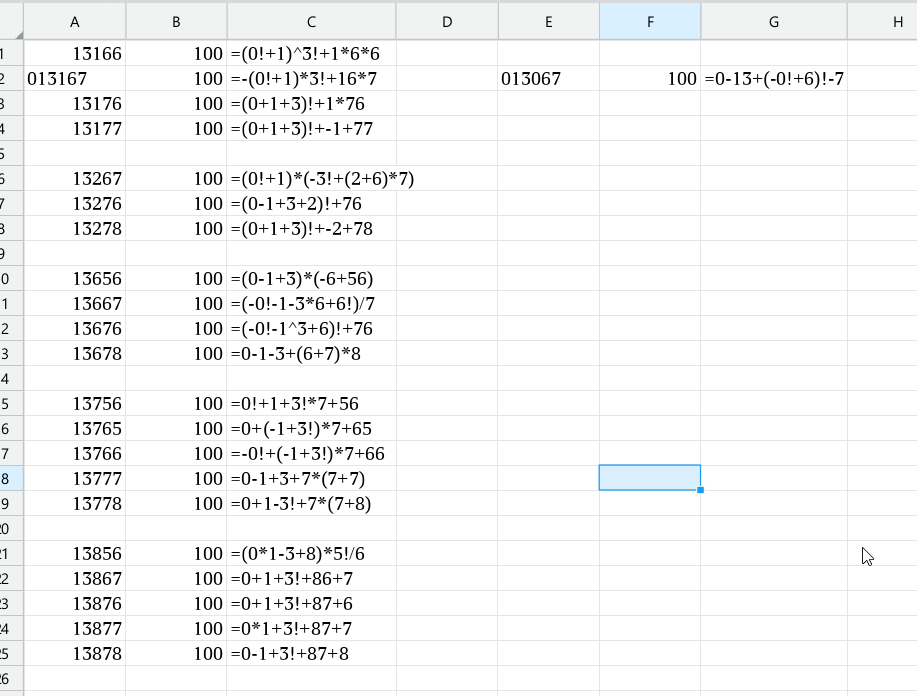
Task: Select the 100 cell beside 13878
Action: (176, 654)
